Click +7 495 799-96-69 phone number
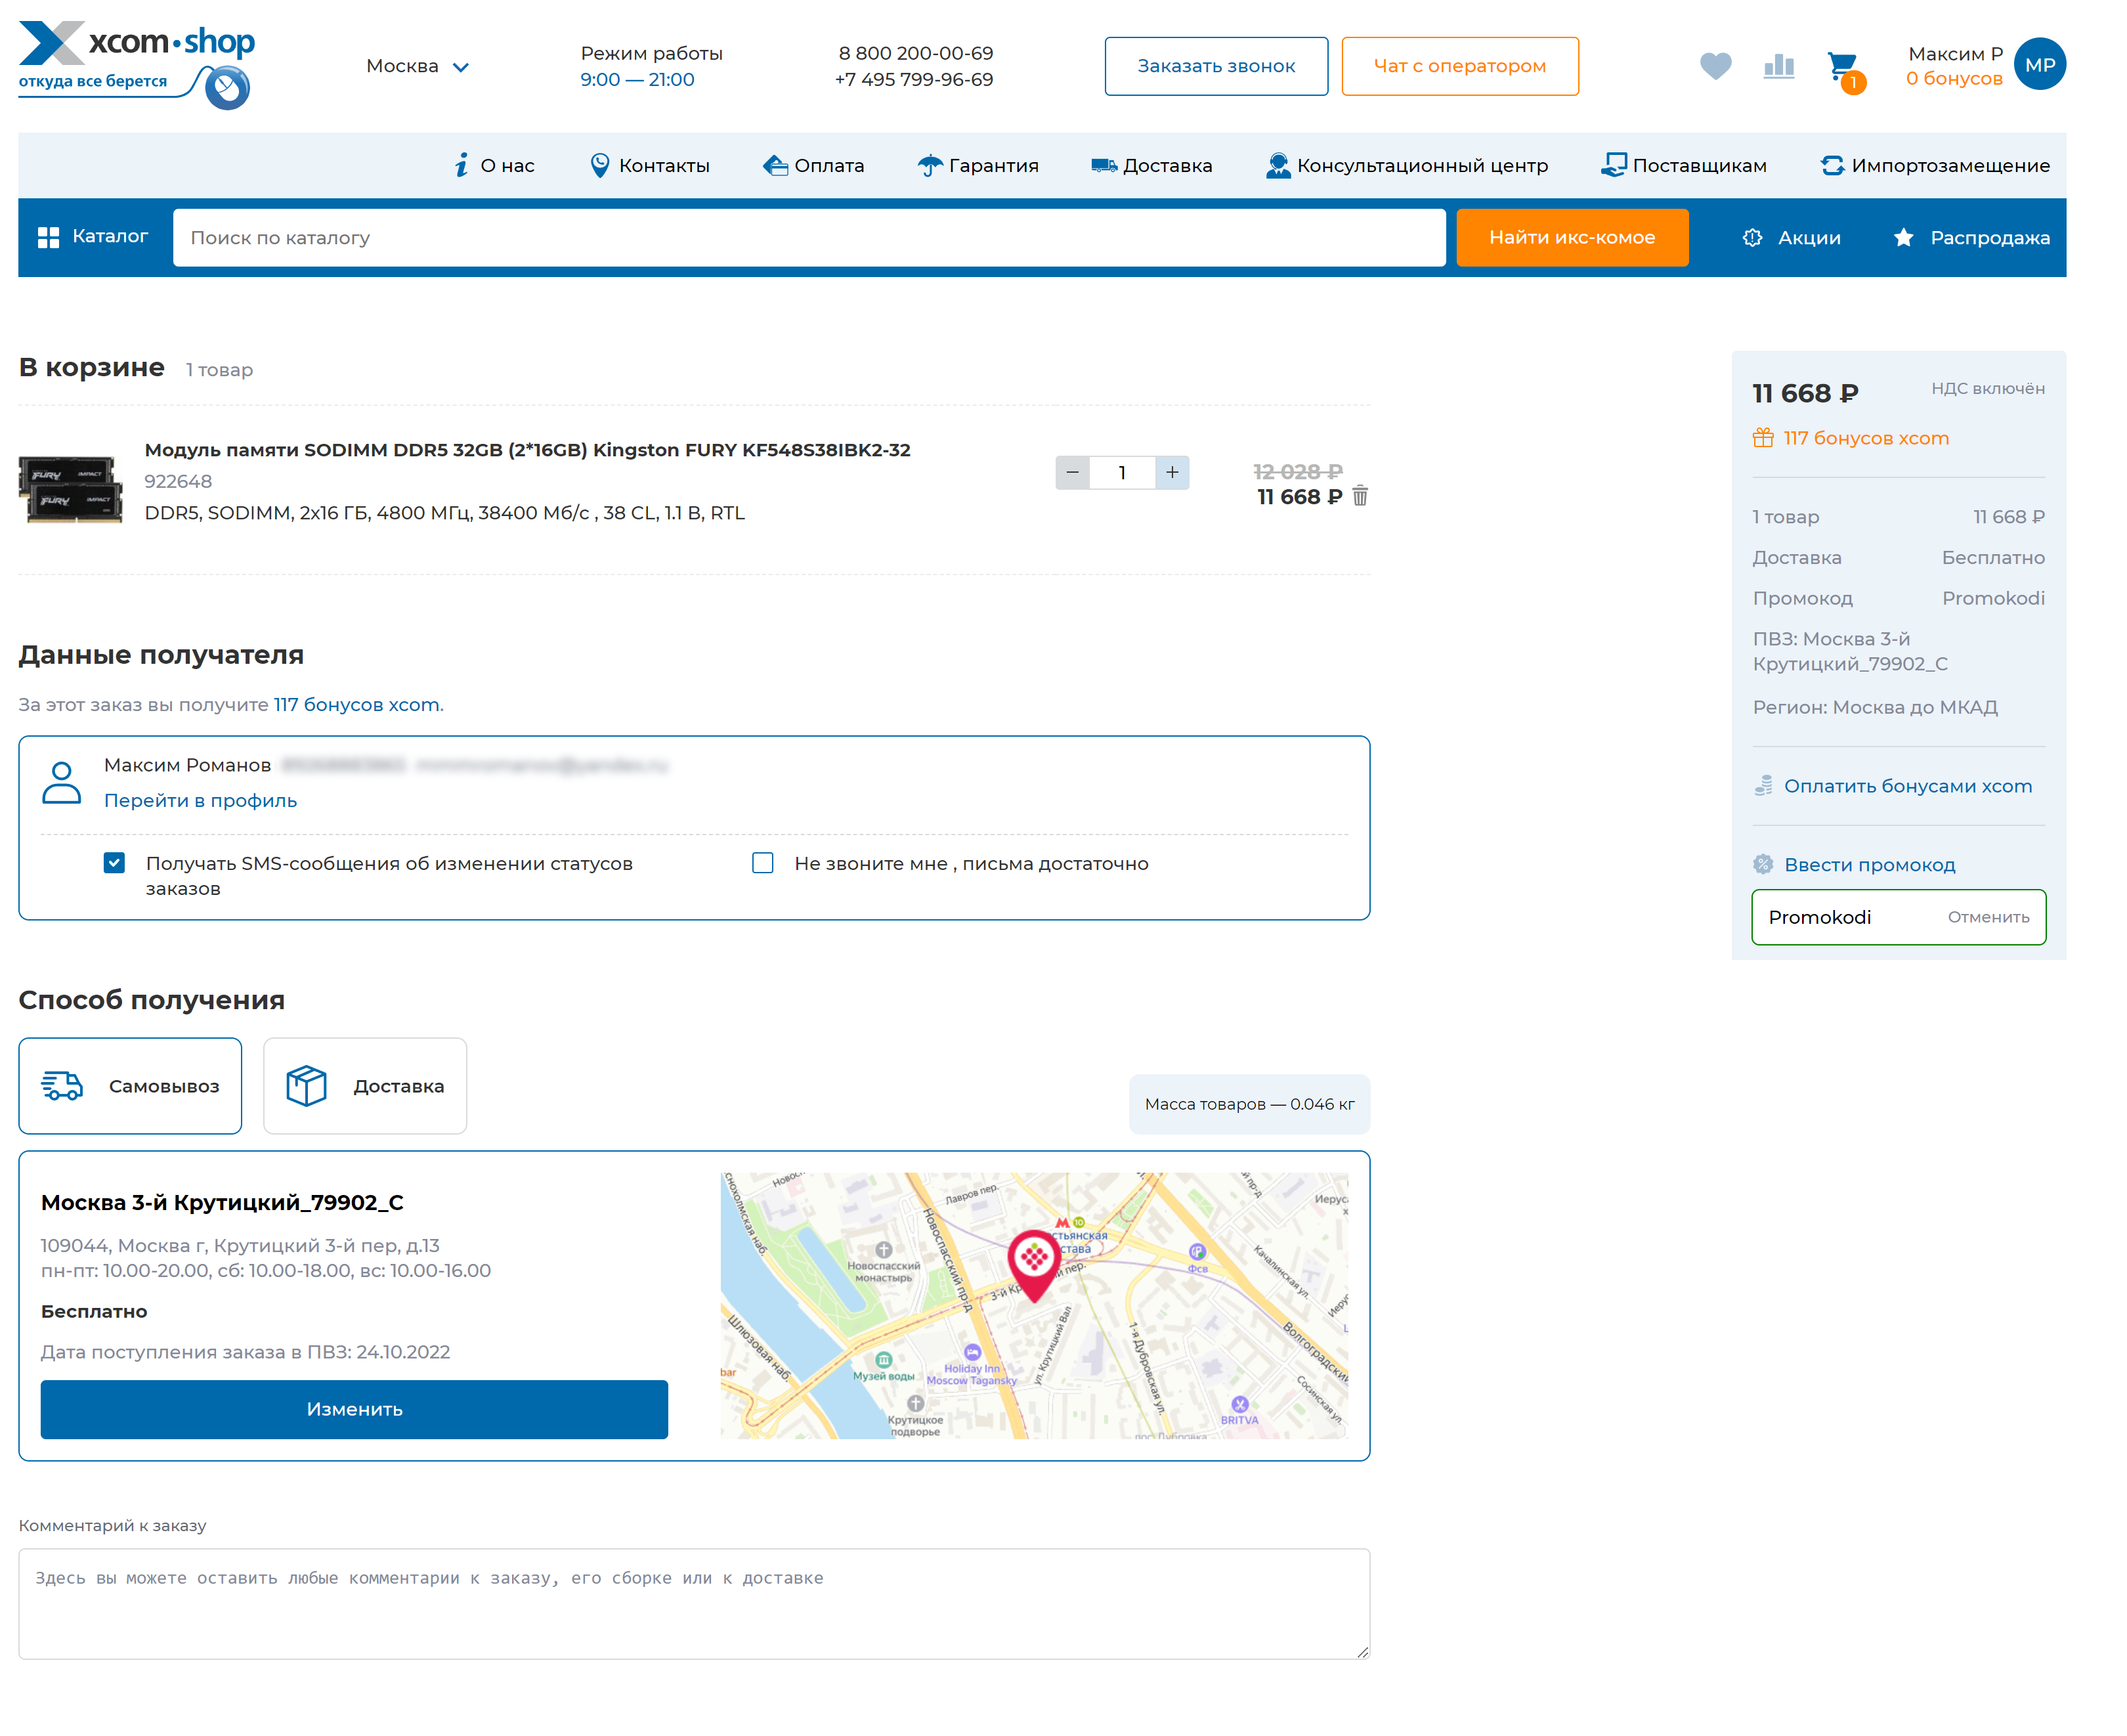This screenshot has height=1736, width=2127. 913,79
